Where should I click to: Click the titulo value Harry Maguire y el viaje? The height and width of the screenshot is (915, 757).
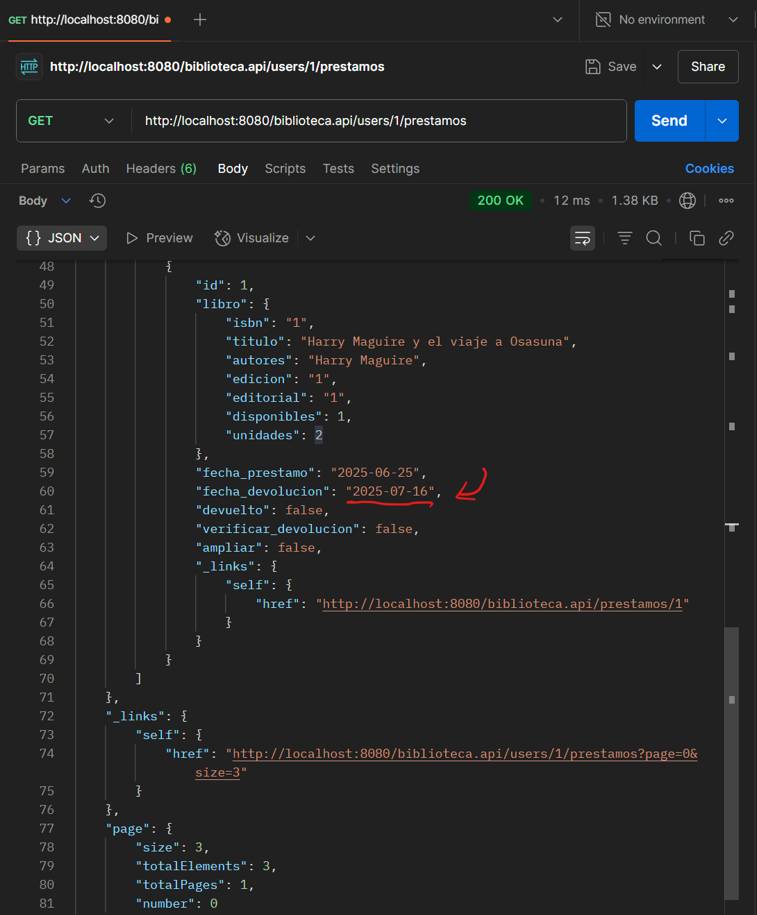[435, 341]
